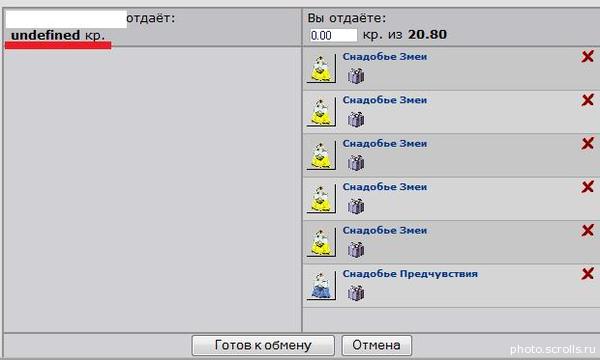
Task: Click the yellow potion thumbnail in first row
Action: (321, 68)
